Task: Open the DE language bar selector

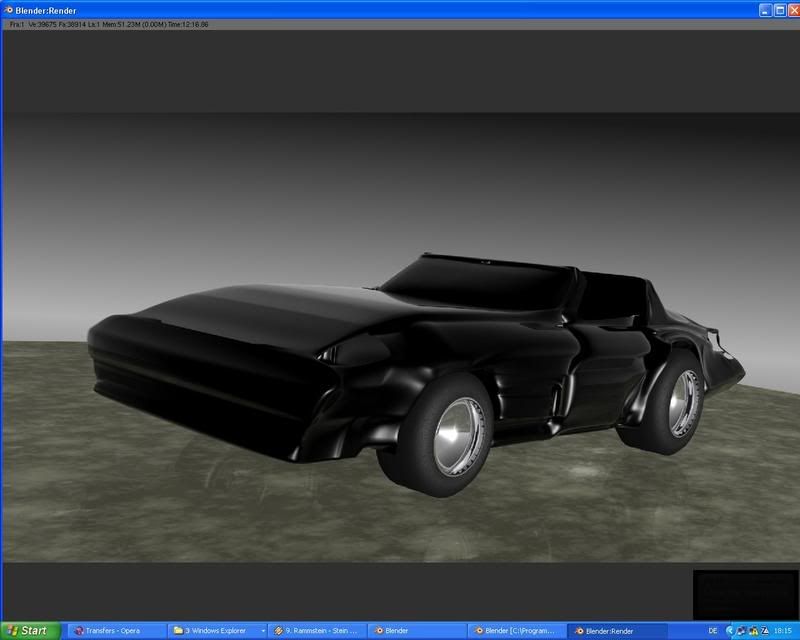Action: coord(713,631)
